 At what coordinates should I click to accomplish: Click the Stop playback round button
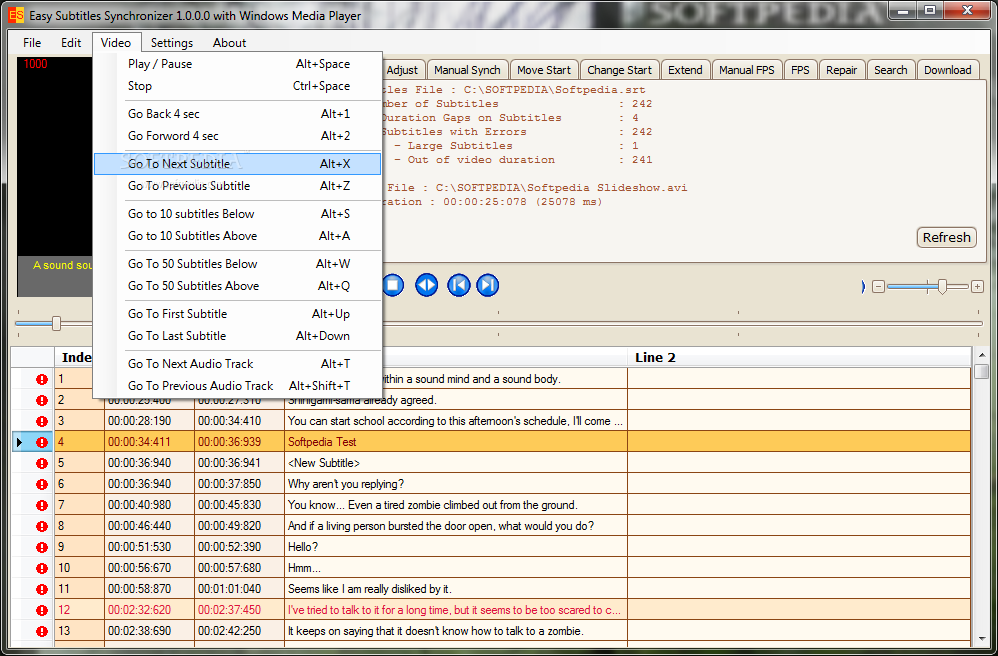click(x=393, y=284)
